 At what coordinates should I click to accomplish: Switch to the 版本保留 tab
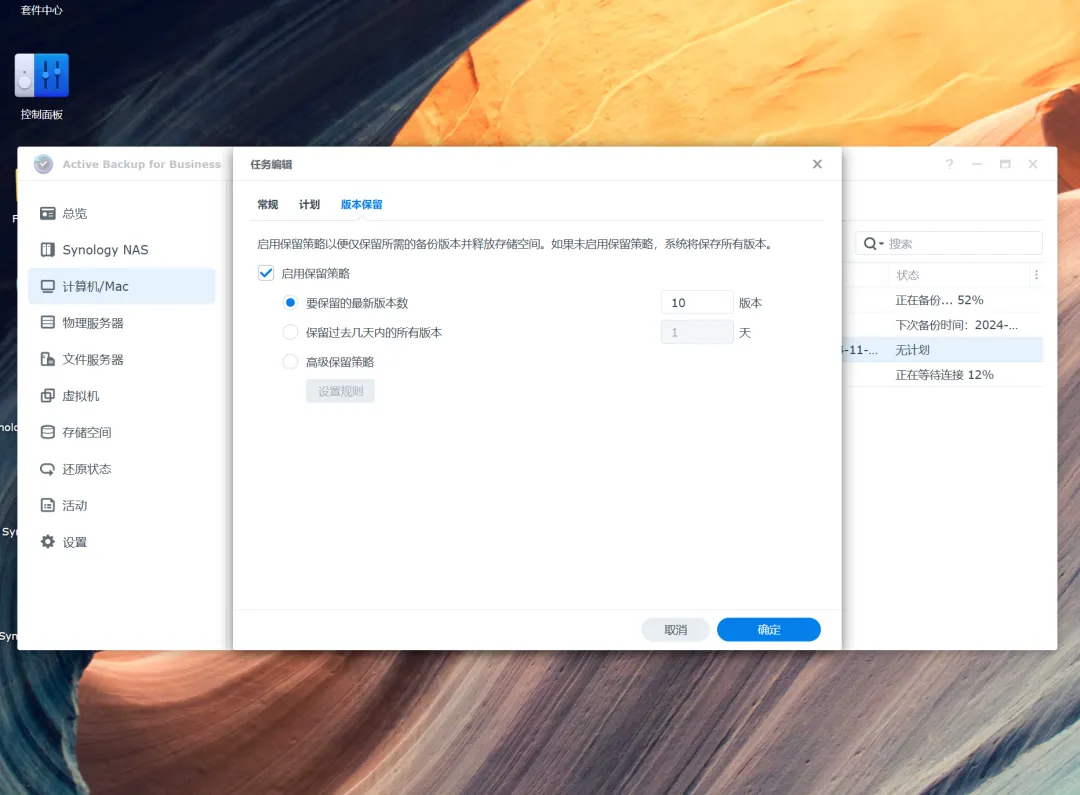[x=361, y=204]
